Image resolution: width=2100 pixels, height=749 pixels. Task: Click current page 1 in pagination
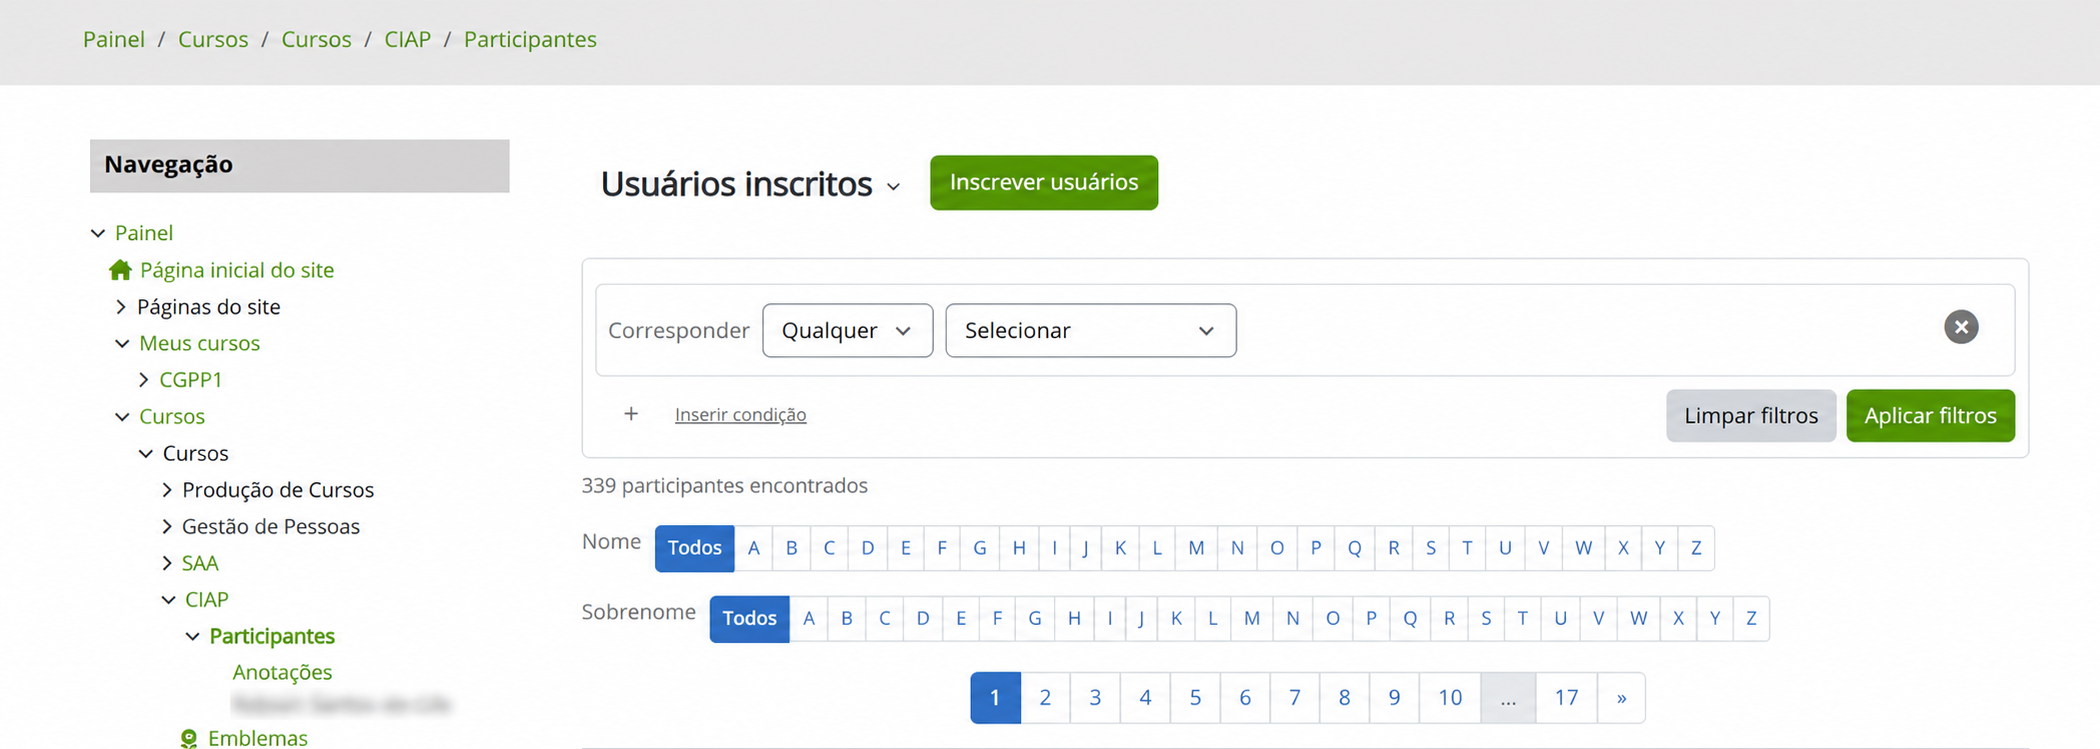[995, 697]
